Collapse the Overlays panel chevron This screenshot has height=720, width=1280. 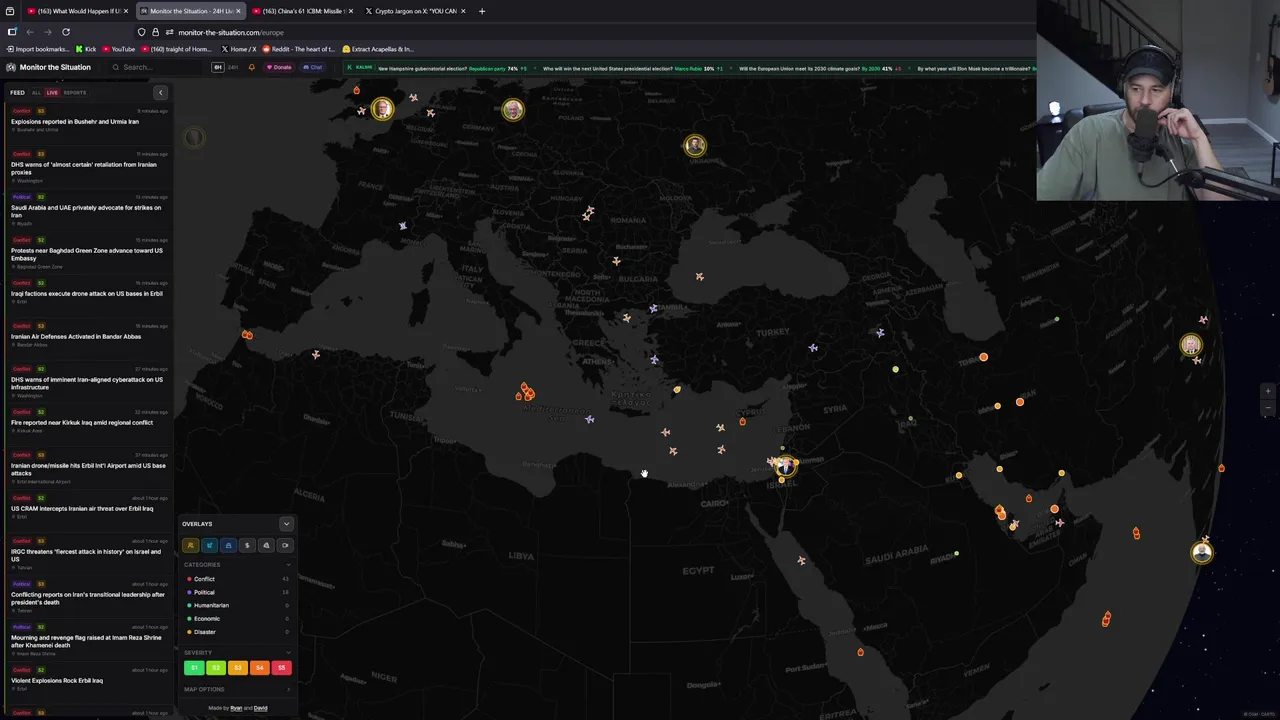(286, 524)
